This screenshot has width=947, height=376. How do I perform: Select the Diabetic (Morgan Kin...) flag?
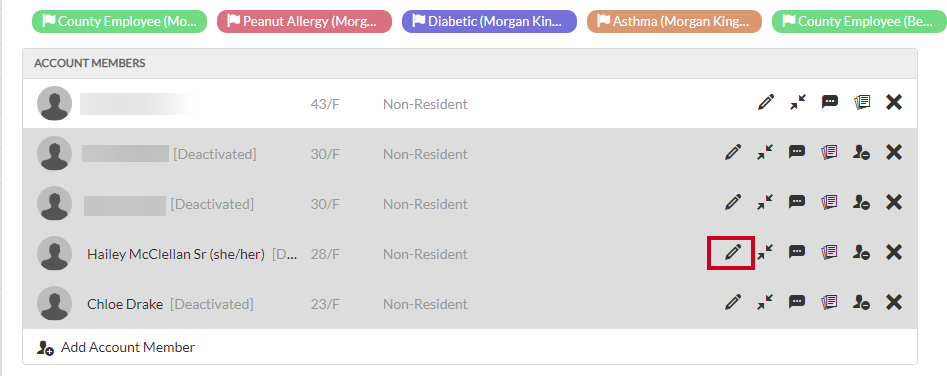coord(489,22)
